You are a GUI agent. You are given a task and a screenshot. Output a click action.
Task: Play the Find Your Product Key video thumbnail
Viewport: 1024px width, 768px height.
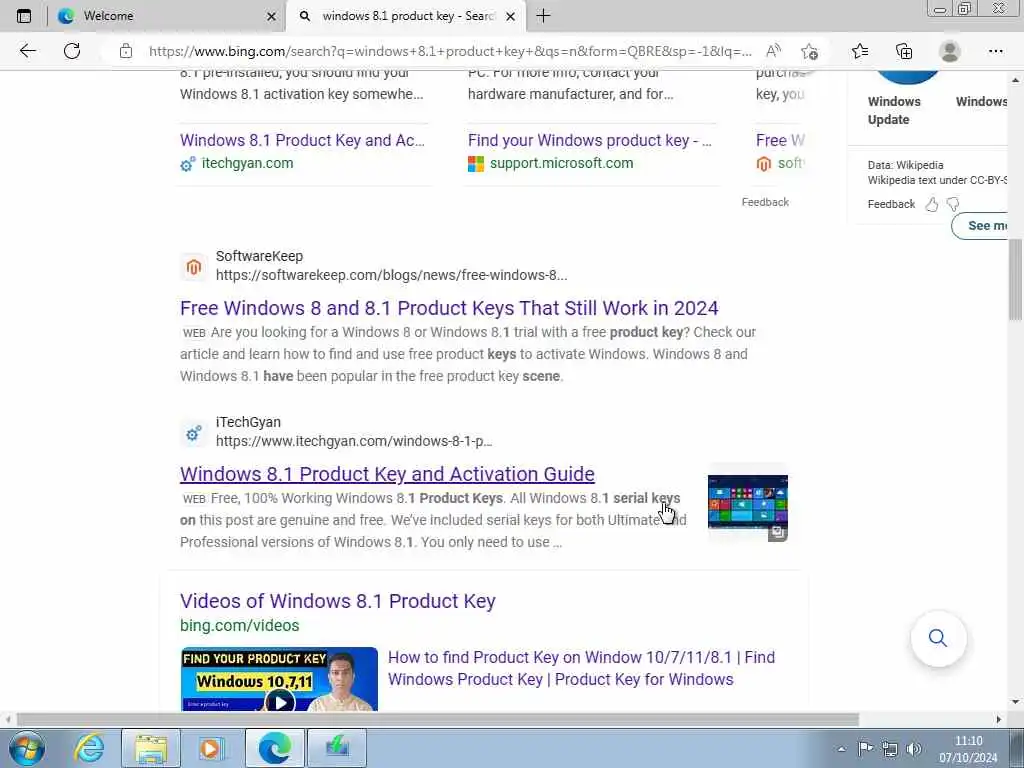pyautogui.click(x=280, y=679)
